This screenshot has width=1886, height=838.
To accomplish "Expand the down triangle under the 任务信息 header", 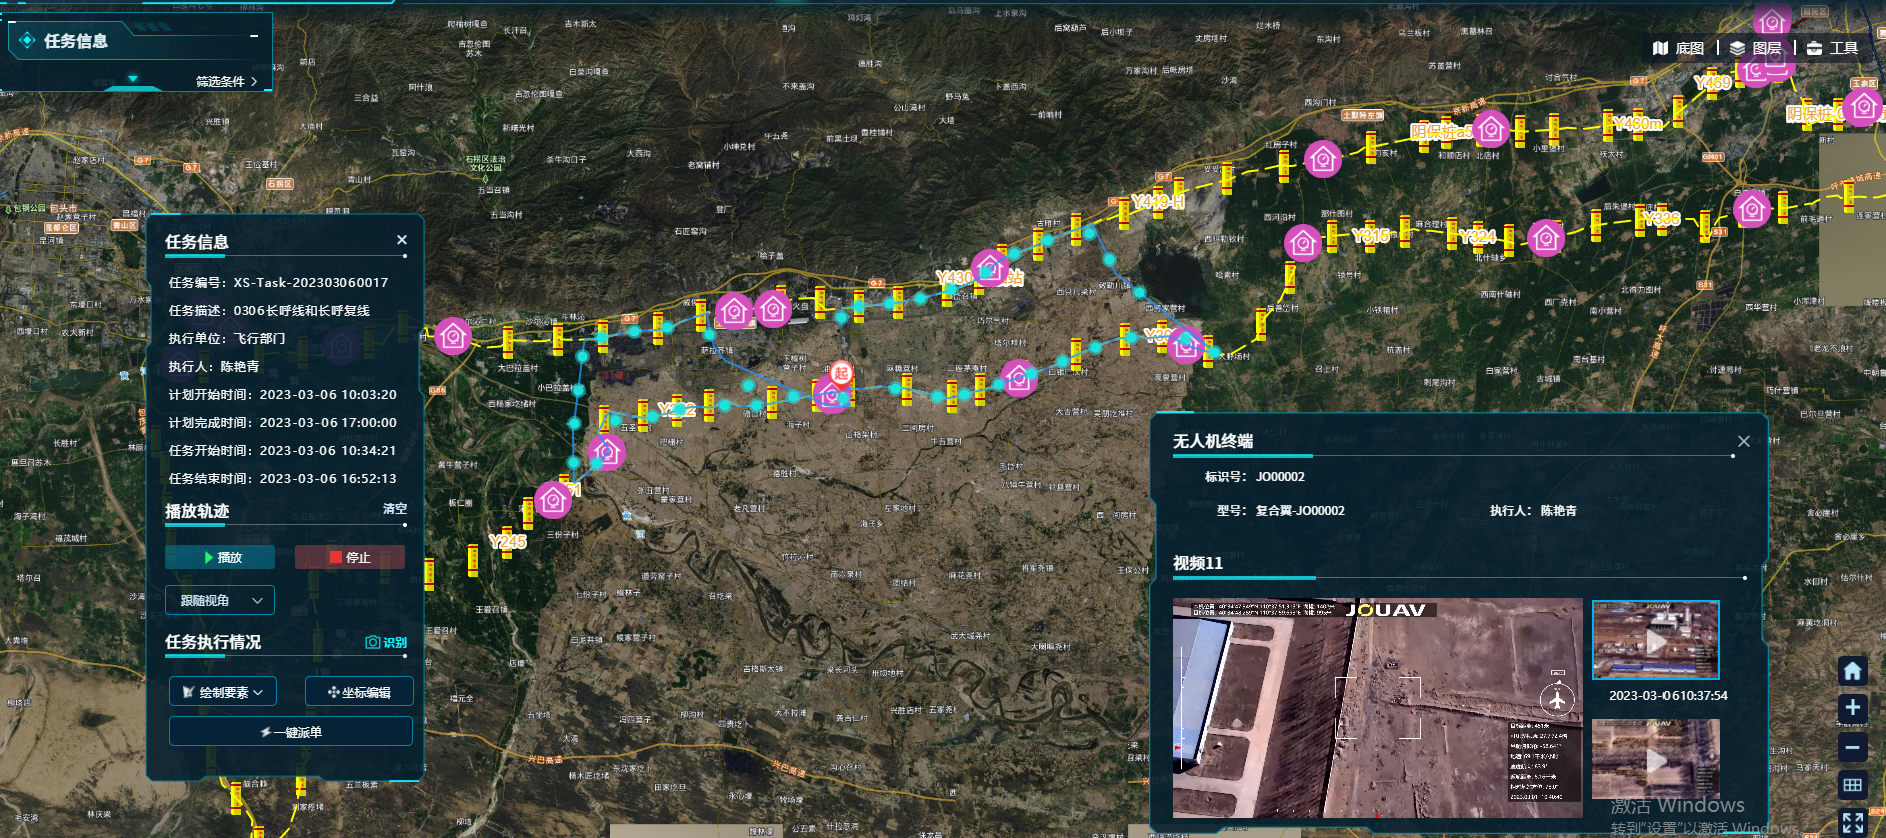I will (x=133, y=78).
